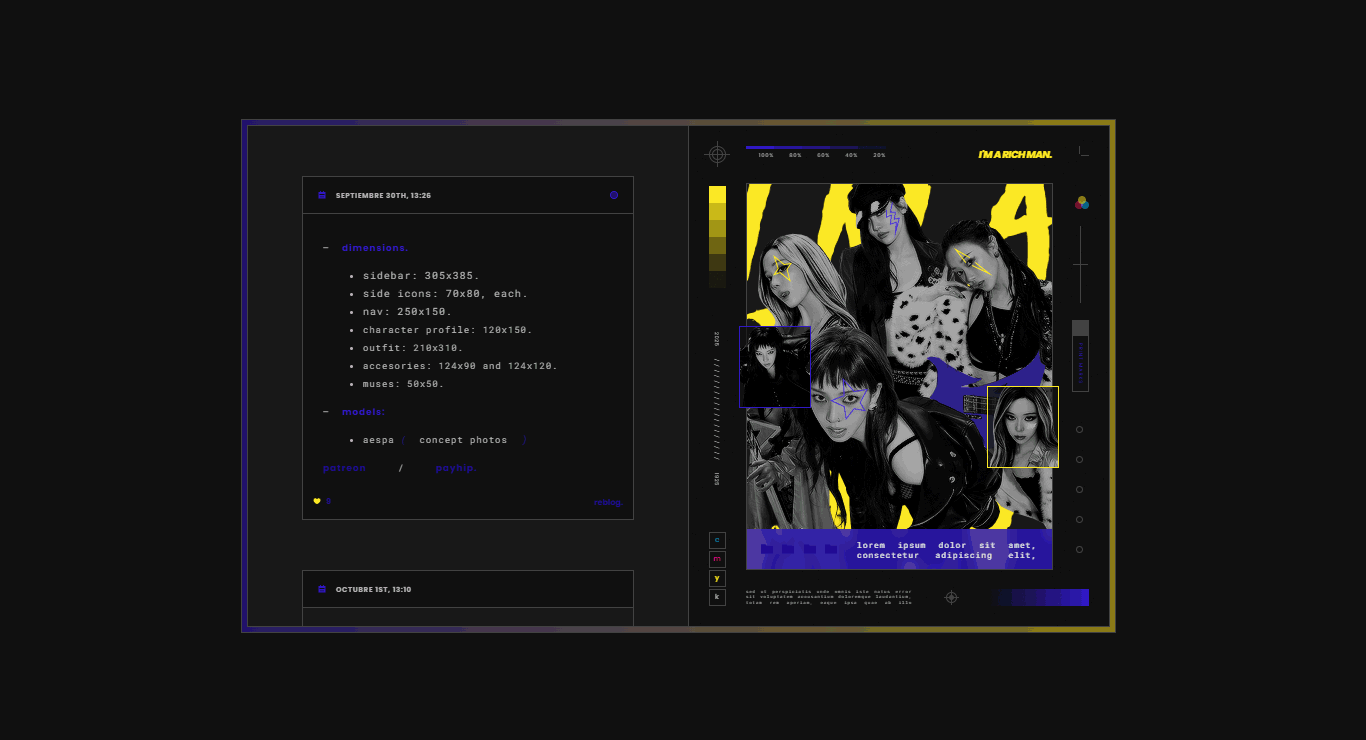Like the post with the yellow heart icon
This screenshot has height=740, width=1366.
[317, 502]
